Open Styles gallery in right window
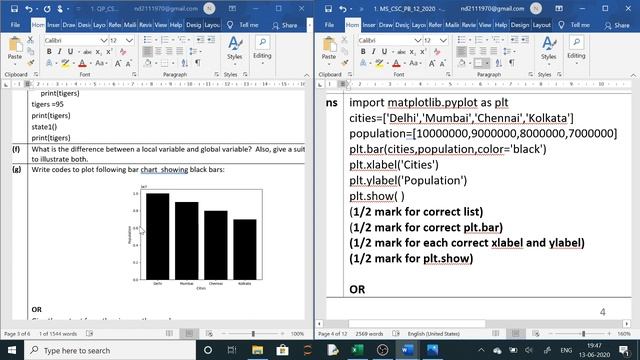The image size is (640, 360). [549, 49]
